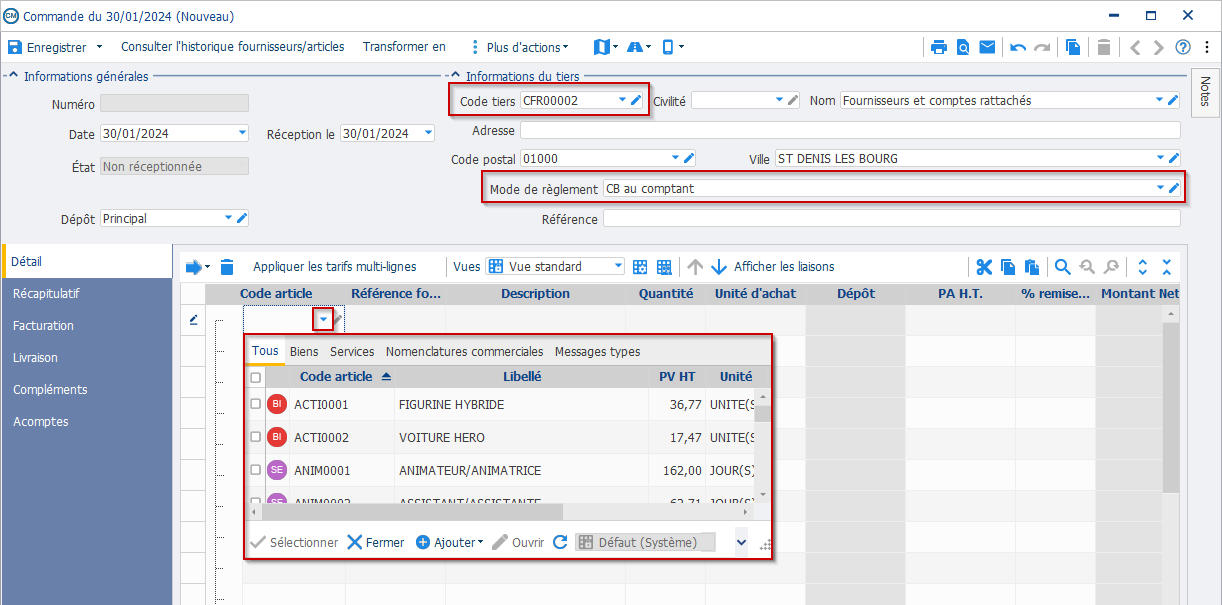Duplicate the document with the copy pages icon

1073,47
